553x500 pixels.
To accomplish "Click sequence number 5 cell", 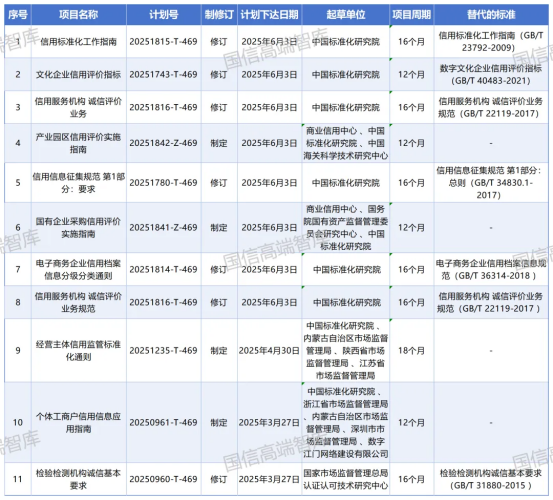I will point(18,183).
